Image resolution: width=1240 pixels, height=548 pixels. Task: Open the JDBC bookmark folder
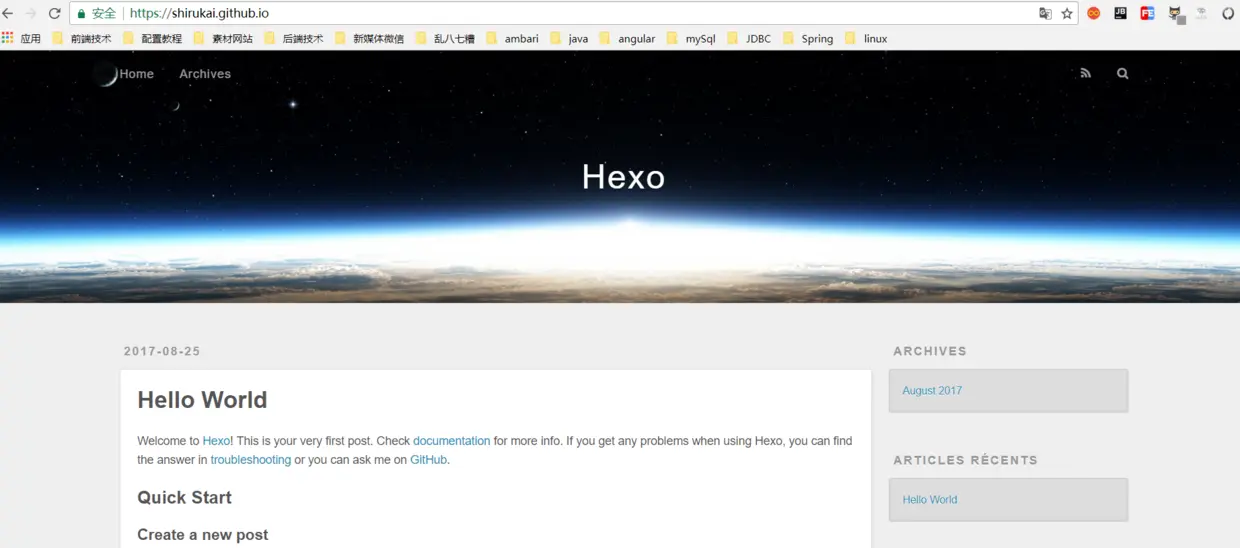(x=749, y=39)
